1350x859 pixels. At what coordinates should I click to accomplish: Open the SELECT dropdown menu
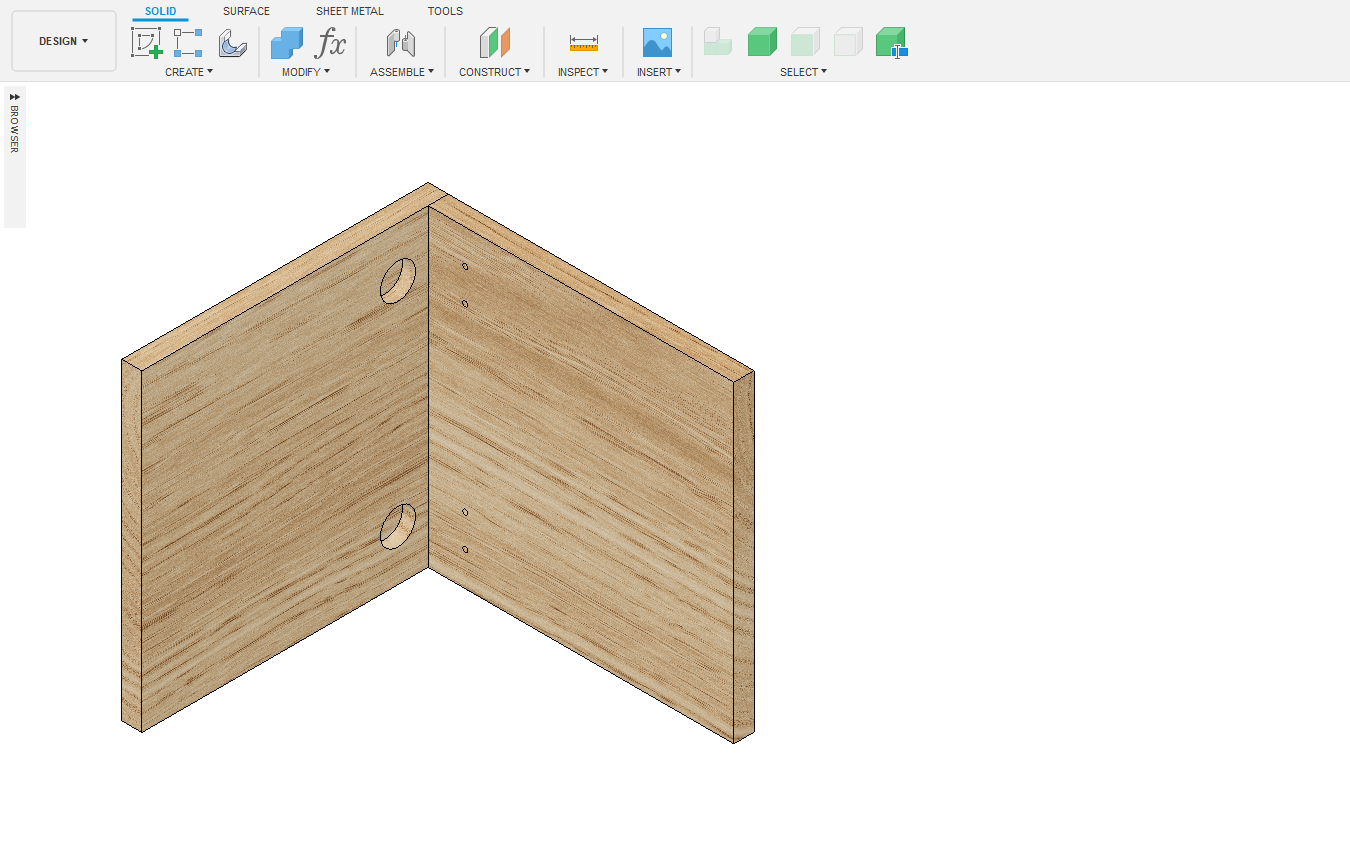(x=803, y=72)
